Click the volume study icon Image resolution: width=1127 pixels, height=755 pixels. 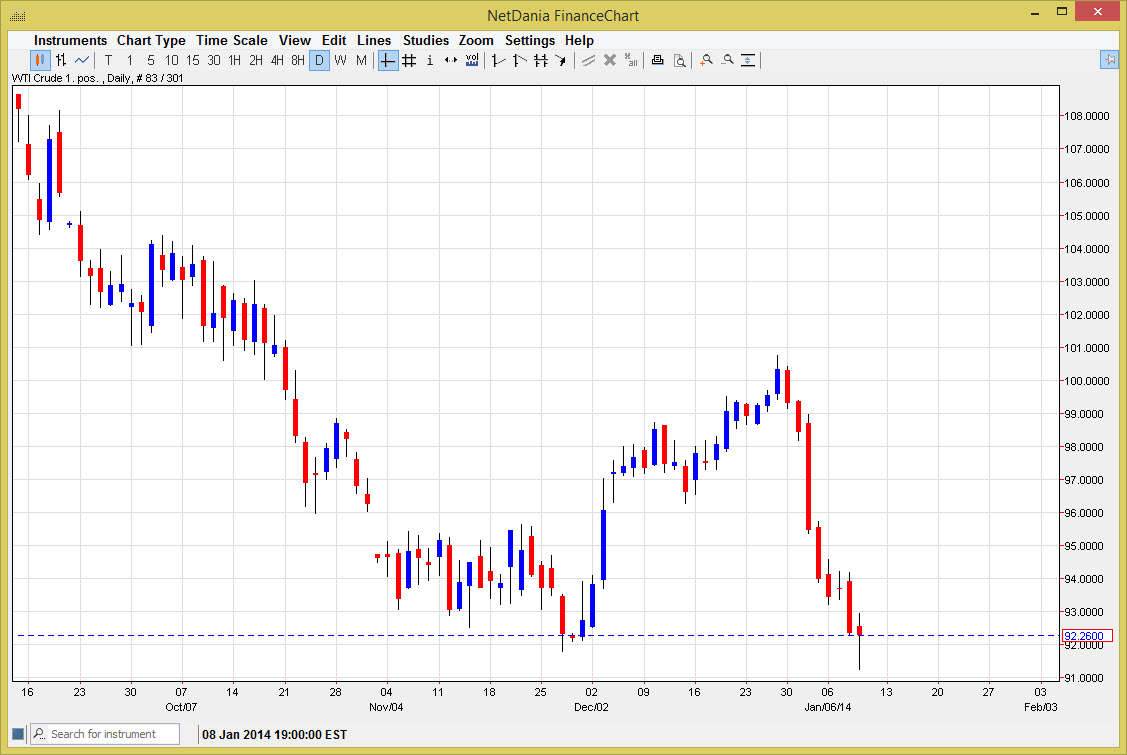(x=471, y=60)
